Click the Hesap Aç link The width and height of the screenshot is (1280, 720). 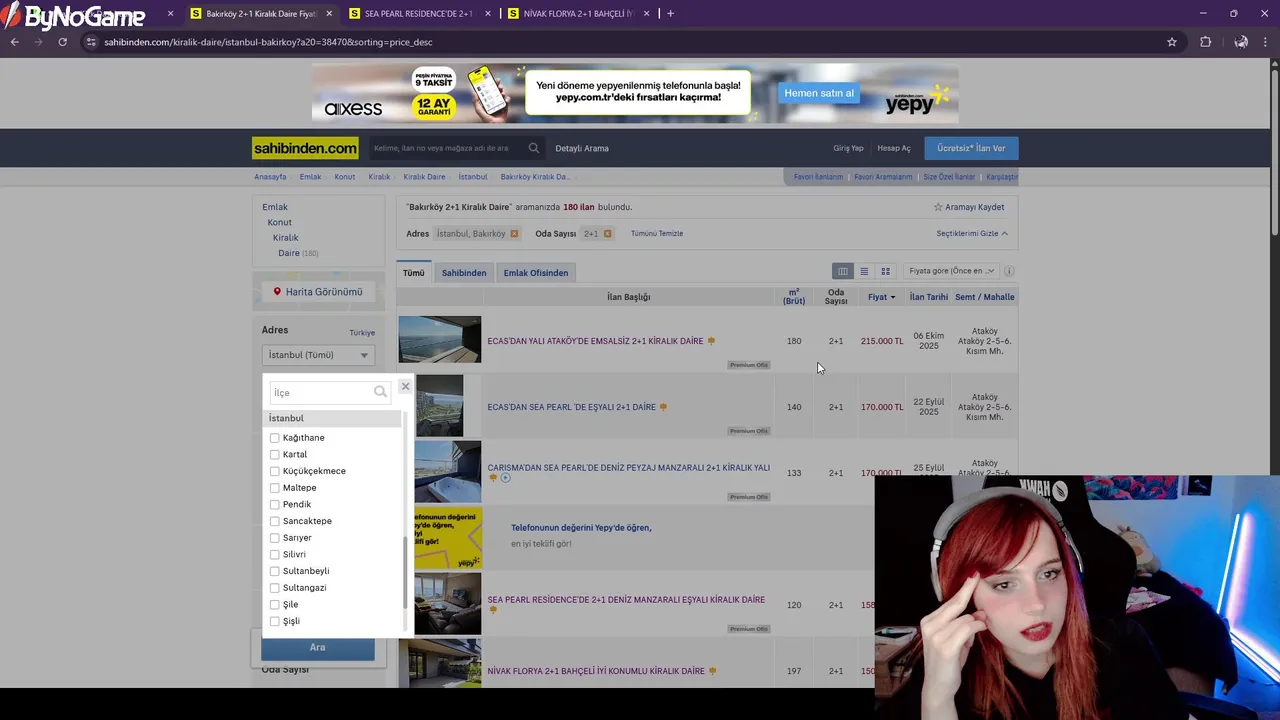point(894,148)
